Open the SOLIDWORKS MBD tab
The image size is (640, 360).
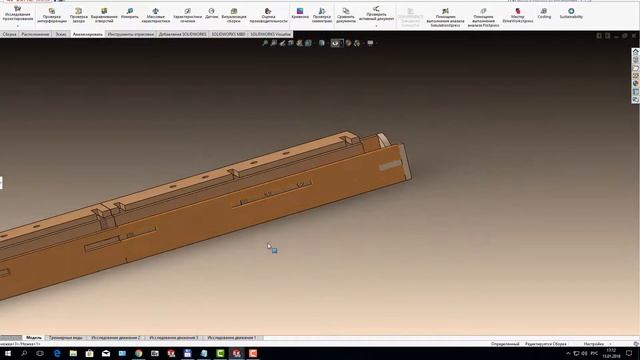[228, 34]
